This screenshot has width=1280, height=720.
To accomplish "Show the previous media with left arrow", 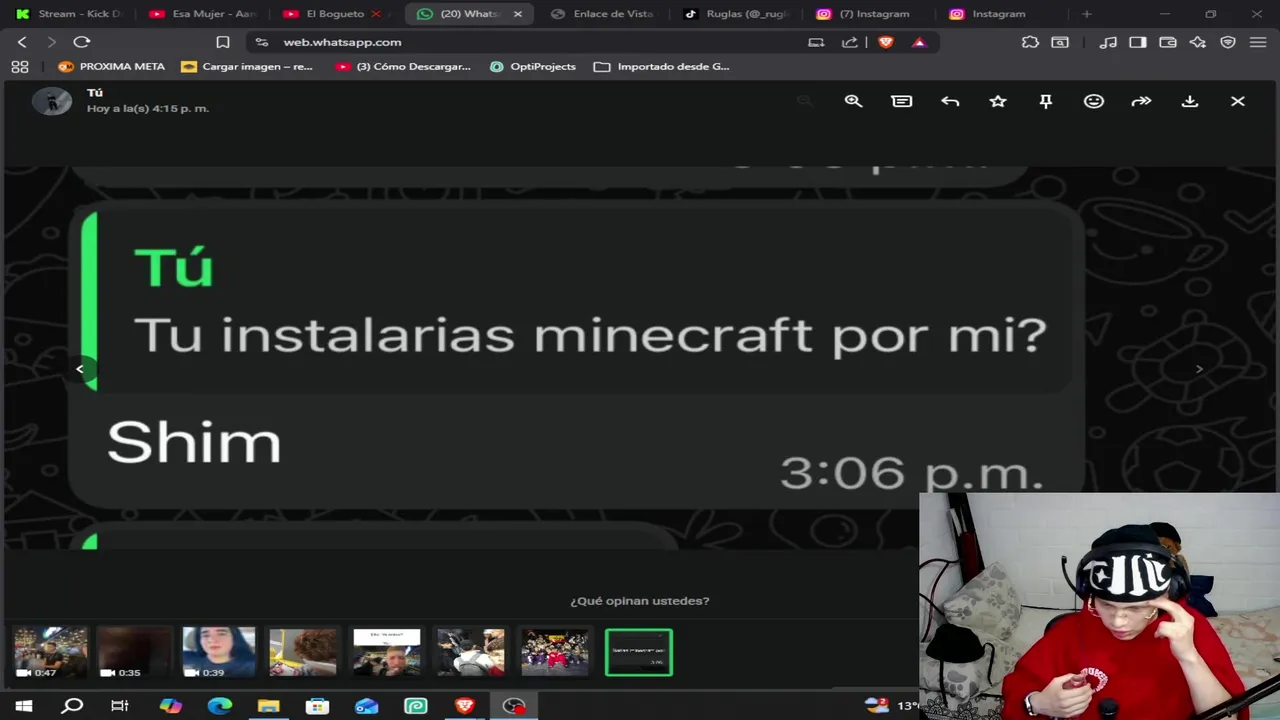I will click(x=80, y=369).
